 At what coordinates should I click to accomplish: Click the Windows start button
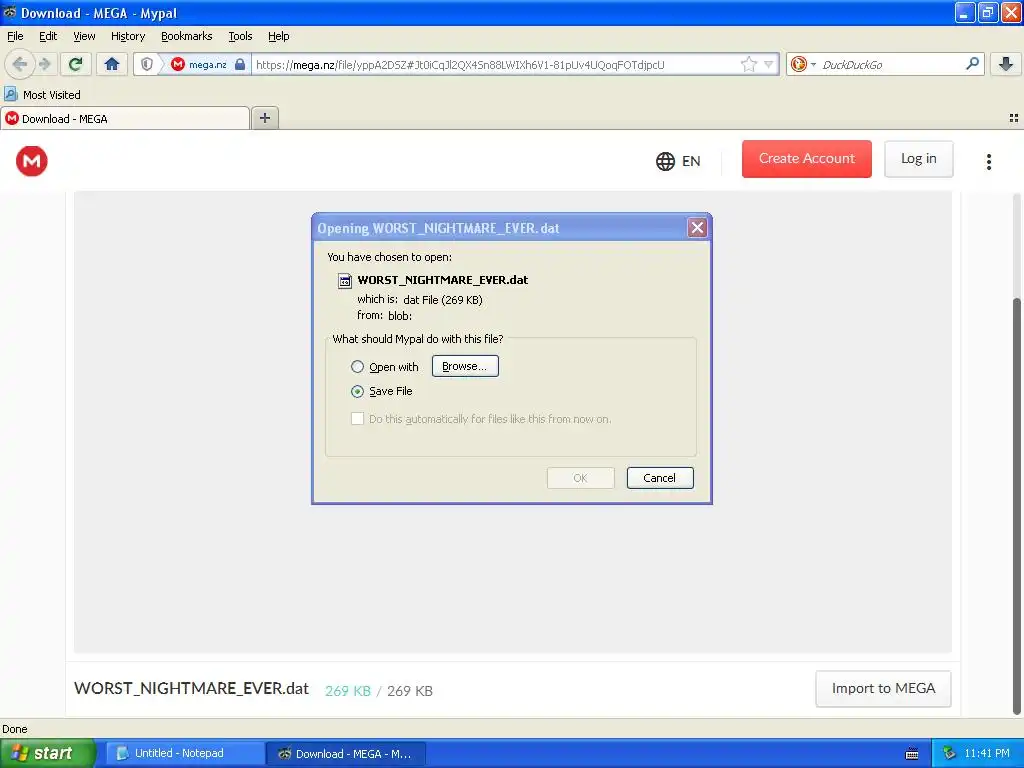[47, 753]
